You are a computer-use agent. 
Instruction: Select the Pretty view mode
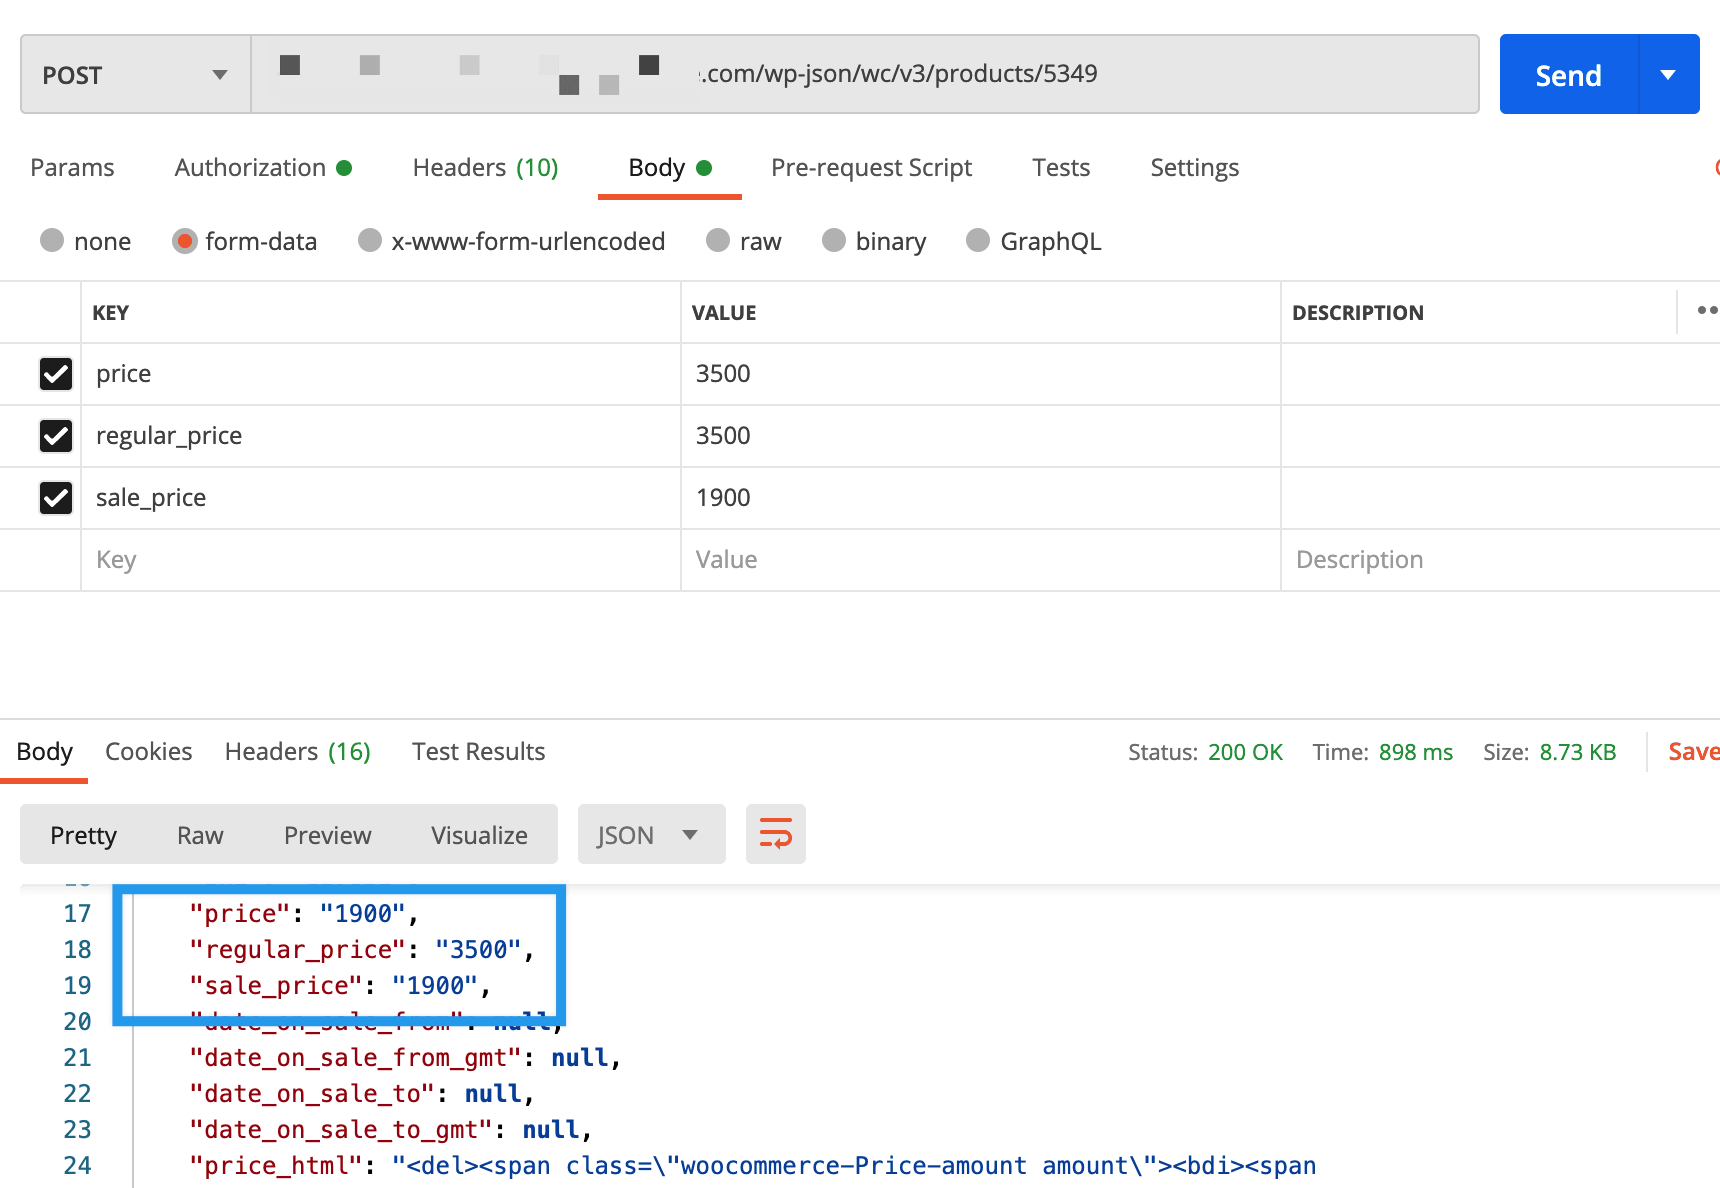coord(84,835)
